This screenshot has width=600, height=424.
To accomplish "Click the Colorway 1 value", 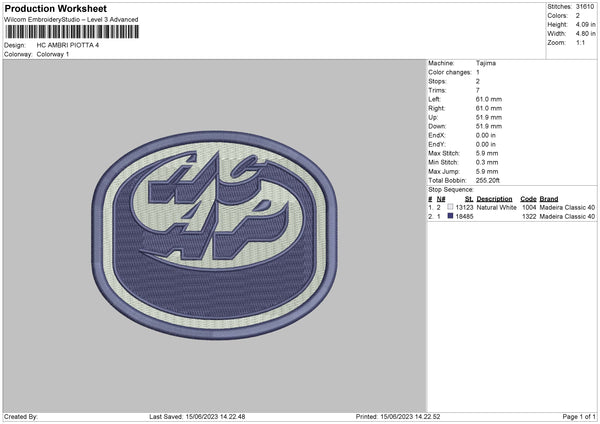I will (53, 54).
